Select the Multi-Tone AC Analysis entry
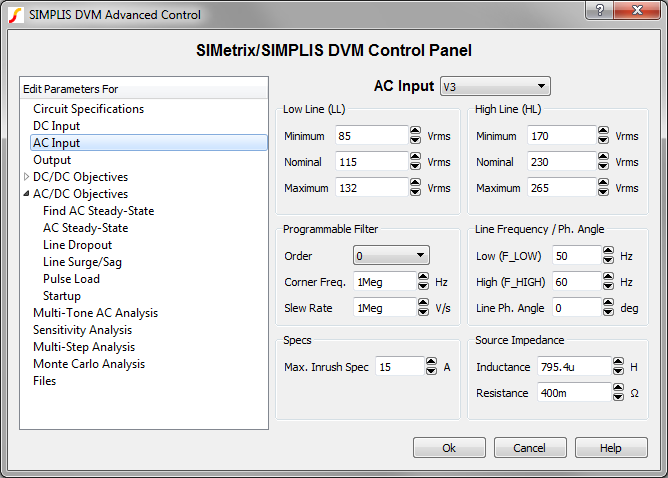Viewport: 668px width, 478px height. (x=95, y=313)
